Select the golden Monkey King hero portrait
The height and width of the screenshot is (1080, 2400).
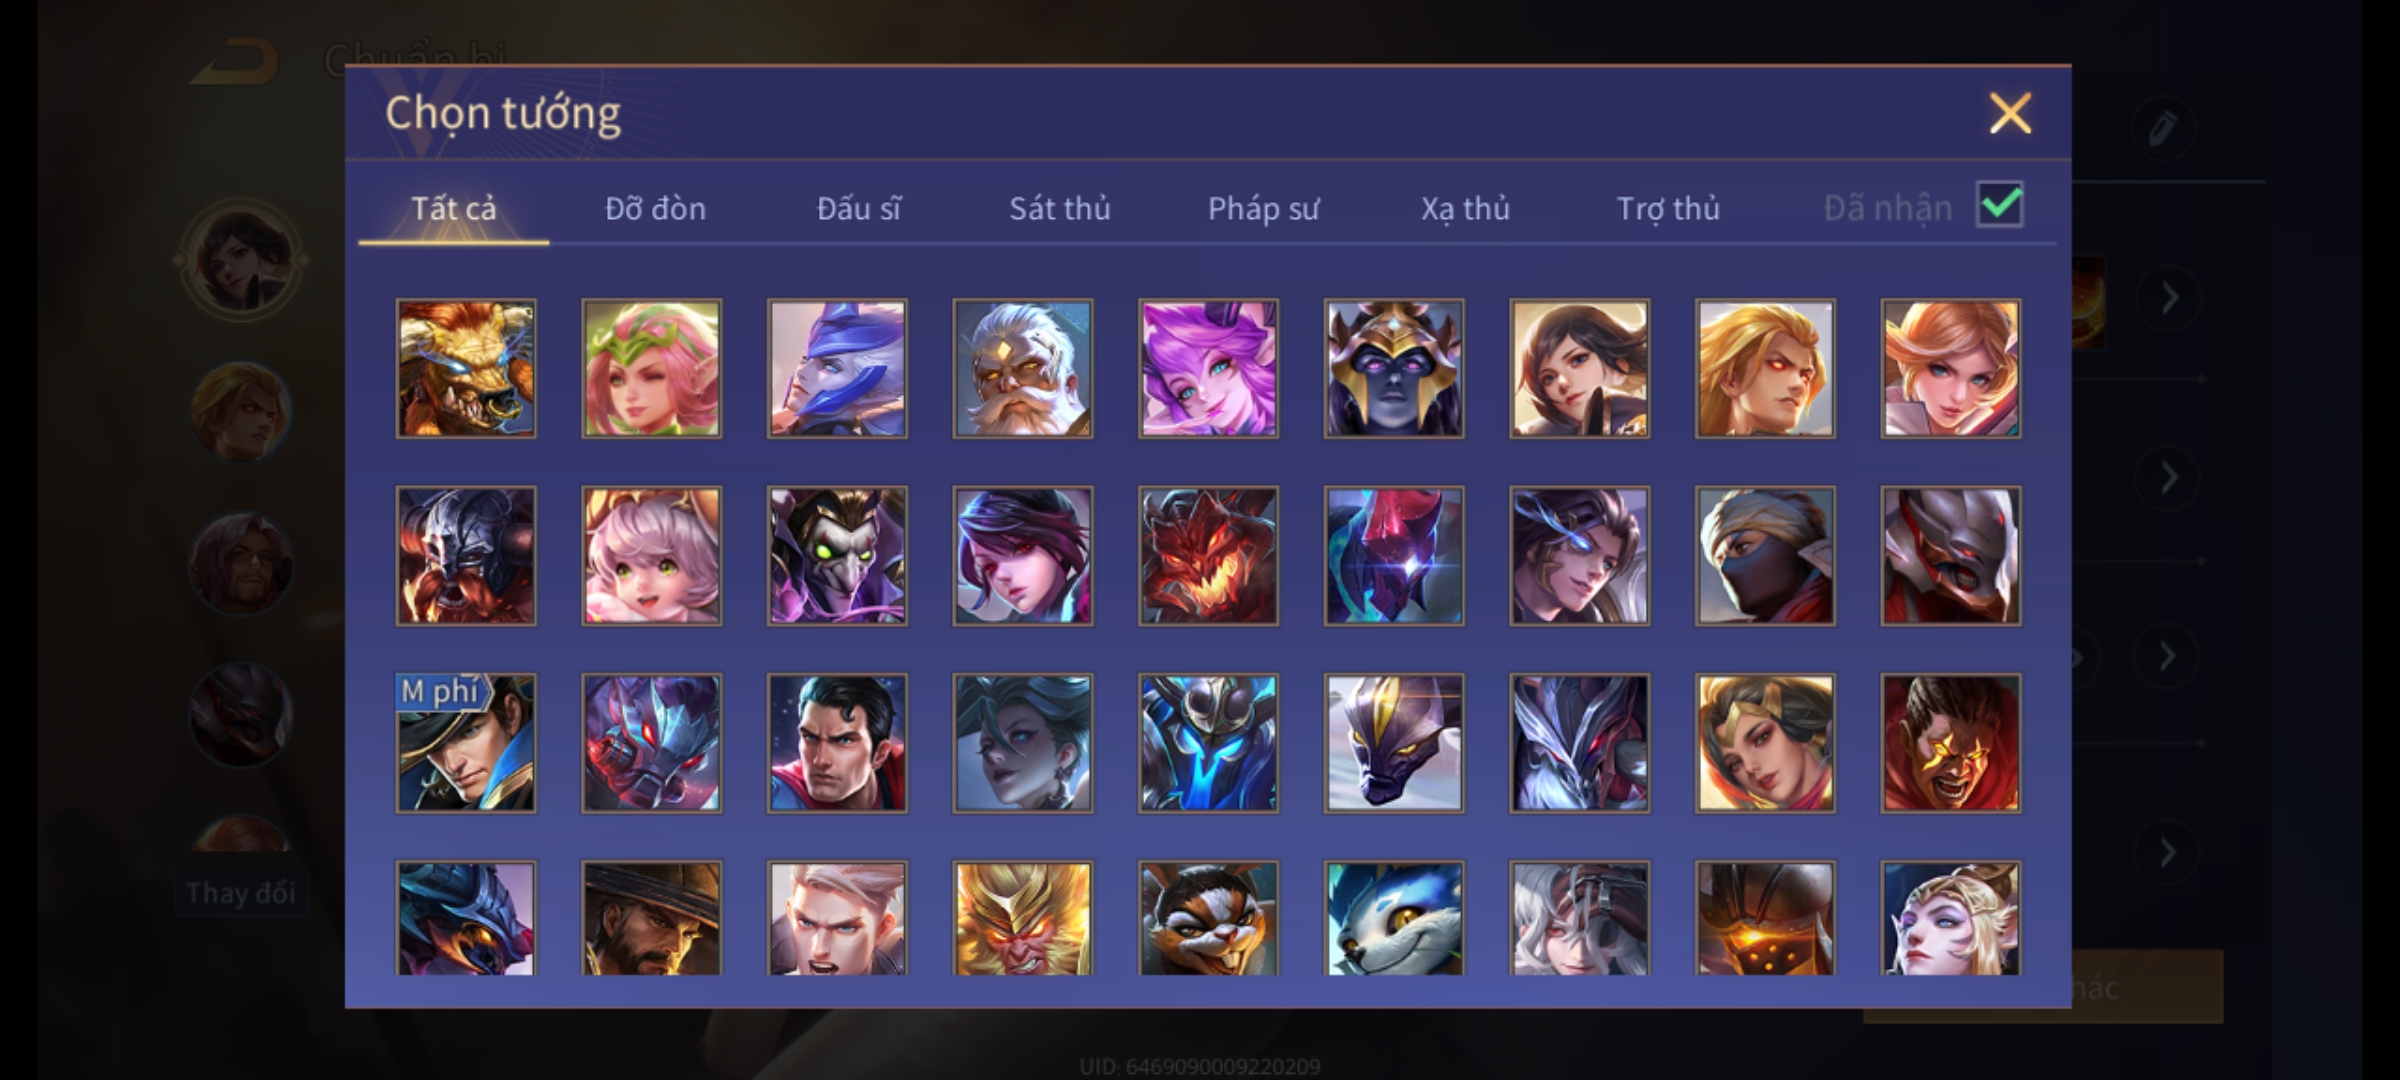[1023, 918]
